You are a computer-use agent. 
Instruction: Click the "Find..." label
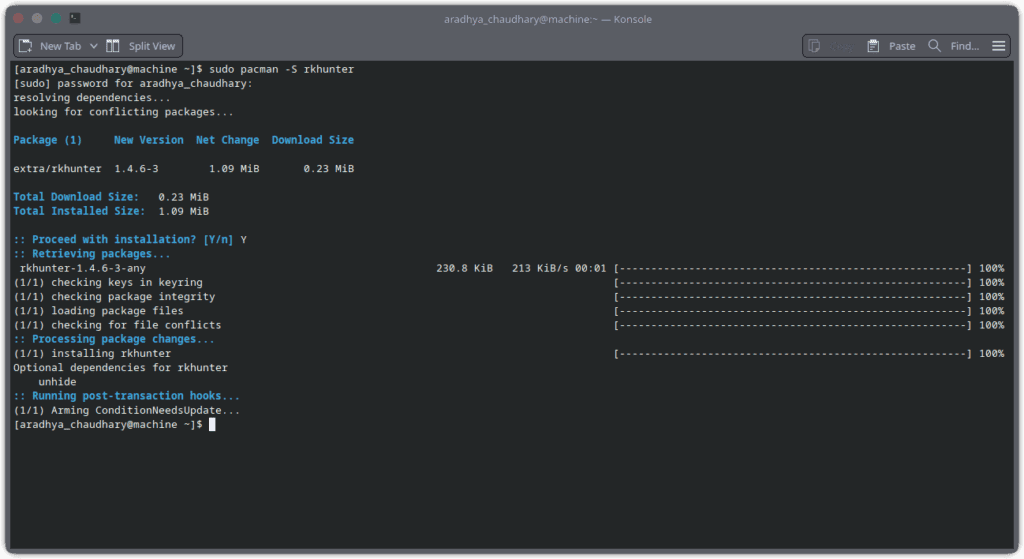click(x=965, y=46)
